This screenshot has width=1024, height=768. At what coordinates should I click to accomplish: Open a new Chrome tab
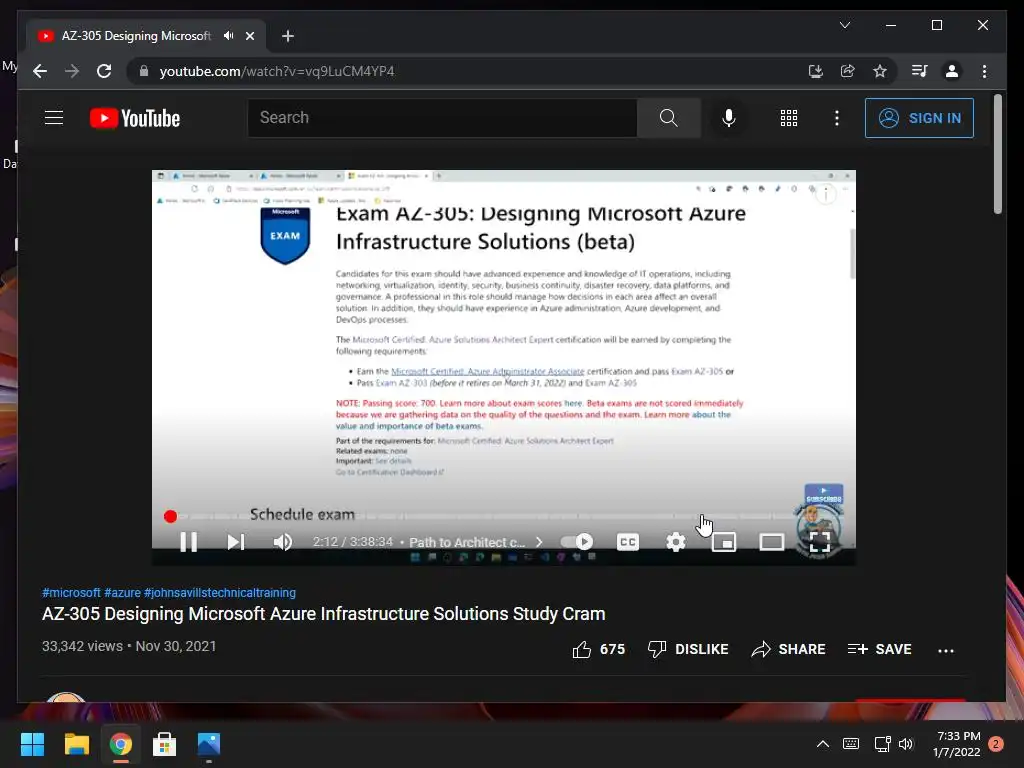pyautogui.click(x=288, y=36)
